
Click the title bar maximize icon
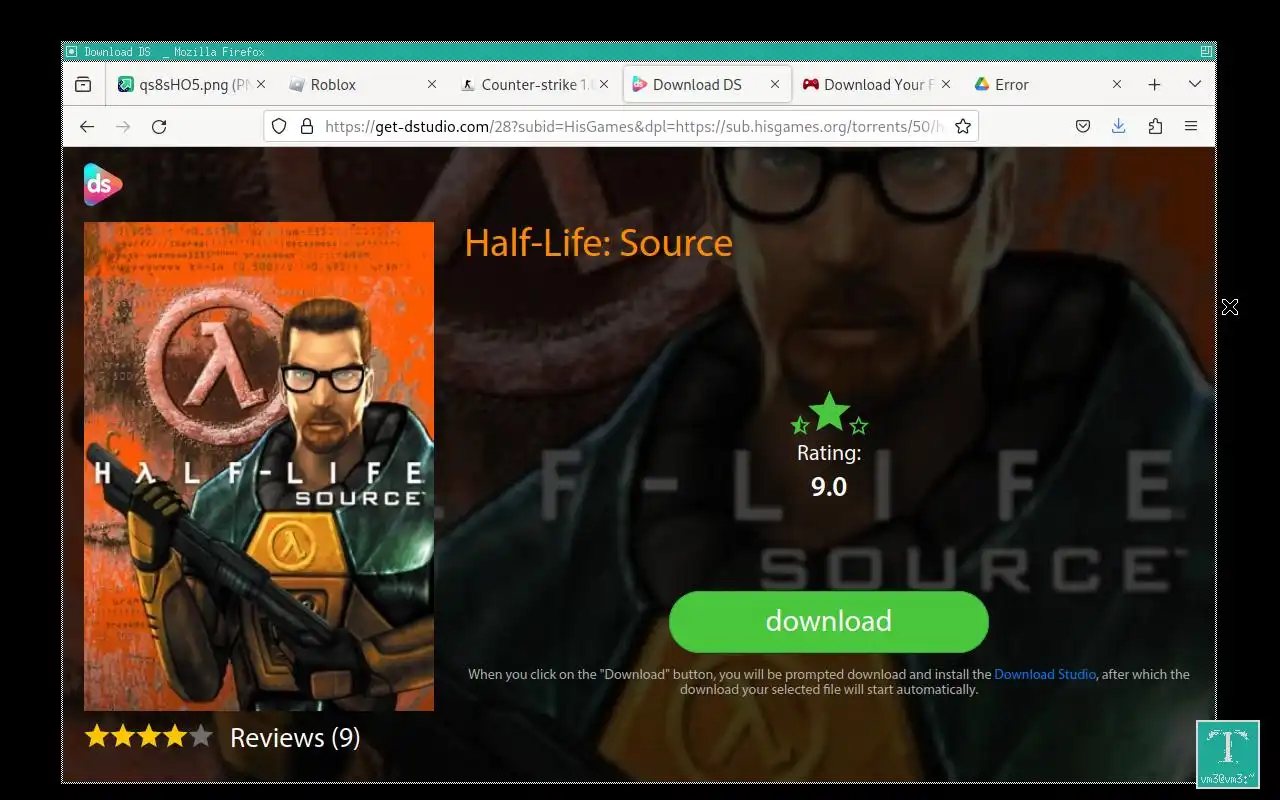1207,51
